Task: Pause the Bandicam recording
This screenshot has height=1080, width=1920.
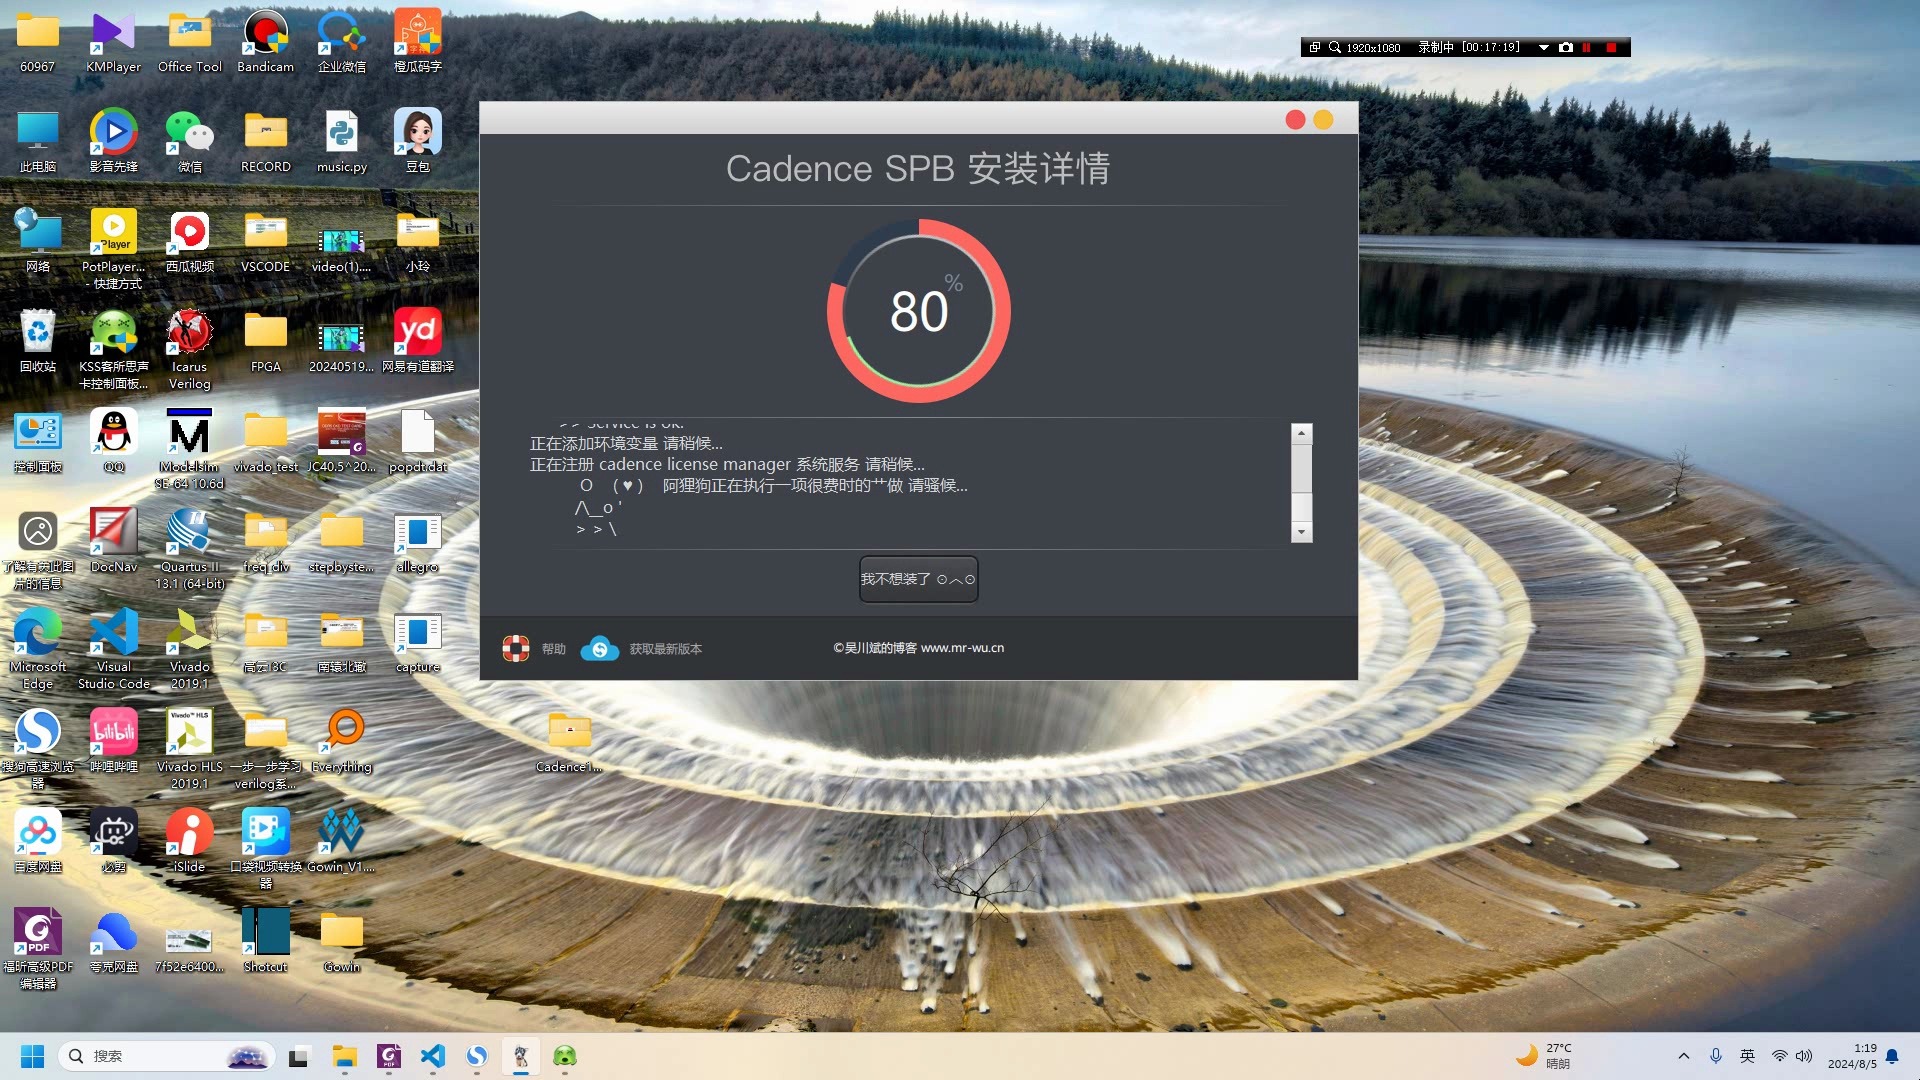Action: point(1587,48)
